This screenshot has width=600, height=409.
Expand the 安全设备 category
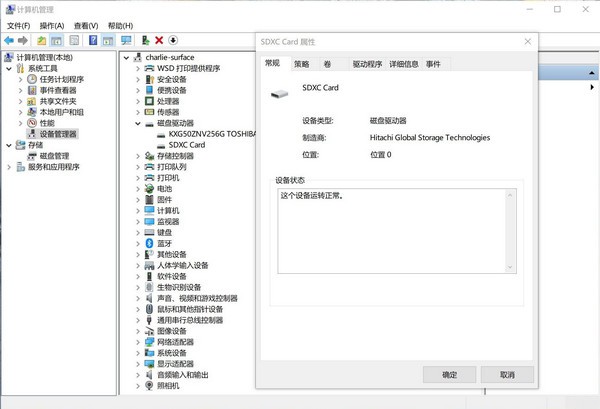[x=138, y=80]
